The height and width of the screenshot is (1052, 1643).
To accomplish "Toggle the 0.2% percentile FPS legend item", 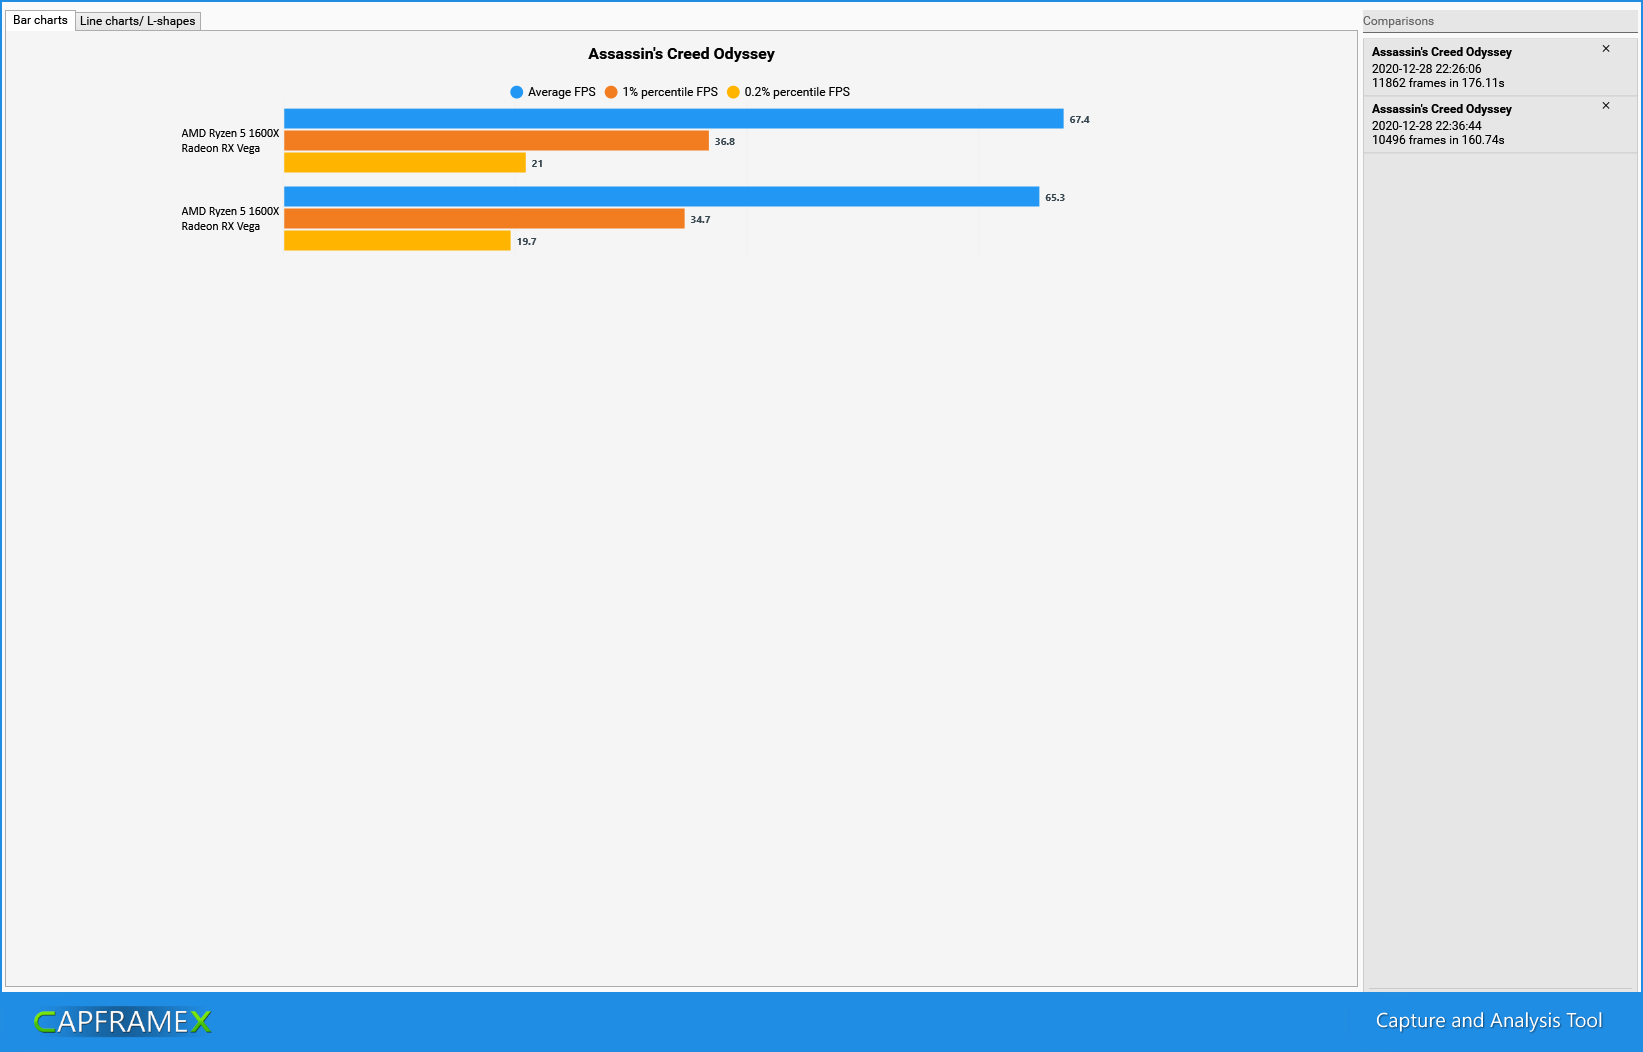I will [x=788, y=92].
